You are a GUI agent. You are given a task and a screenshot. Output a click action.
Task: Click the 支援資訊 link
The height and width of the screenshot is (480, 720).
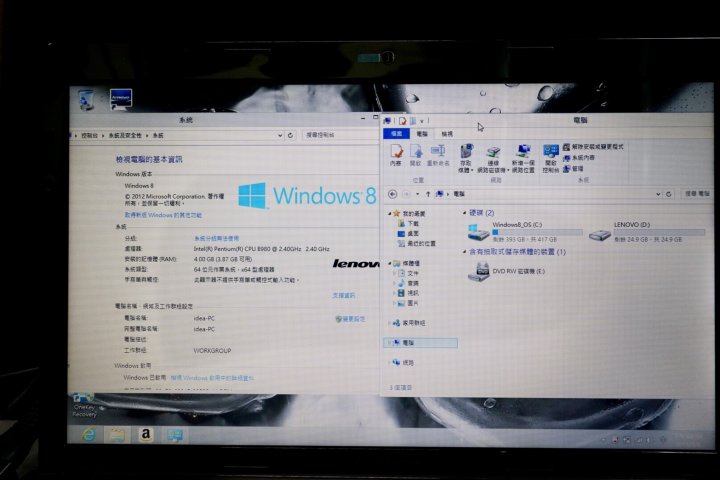pos(343,295)
